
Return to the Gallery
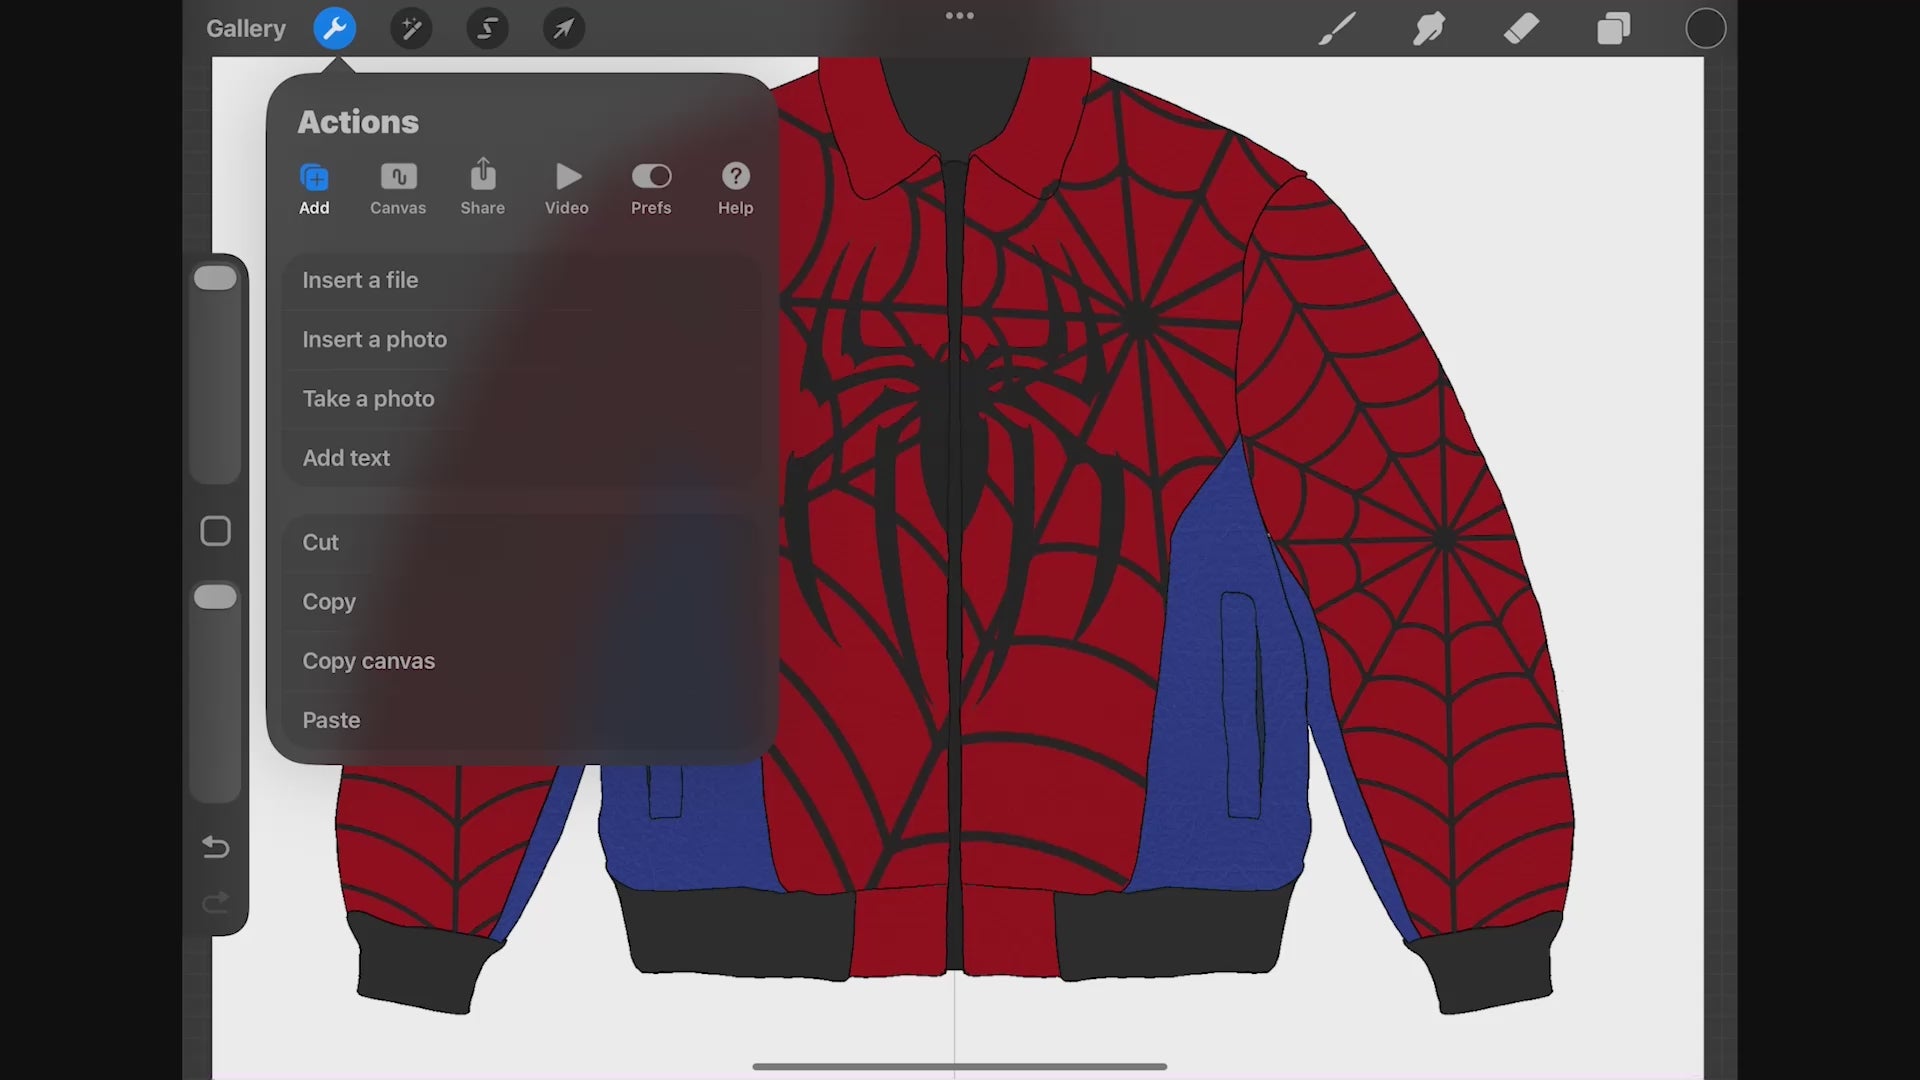pyautogui.click(x=246, y=29)
